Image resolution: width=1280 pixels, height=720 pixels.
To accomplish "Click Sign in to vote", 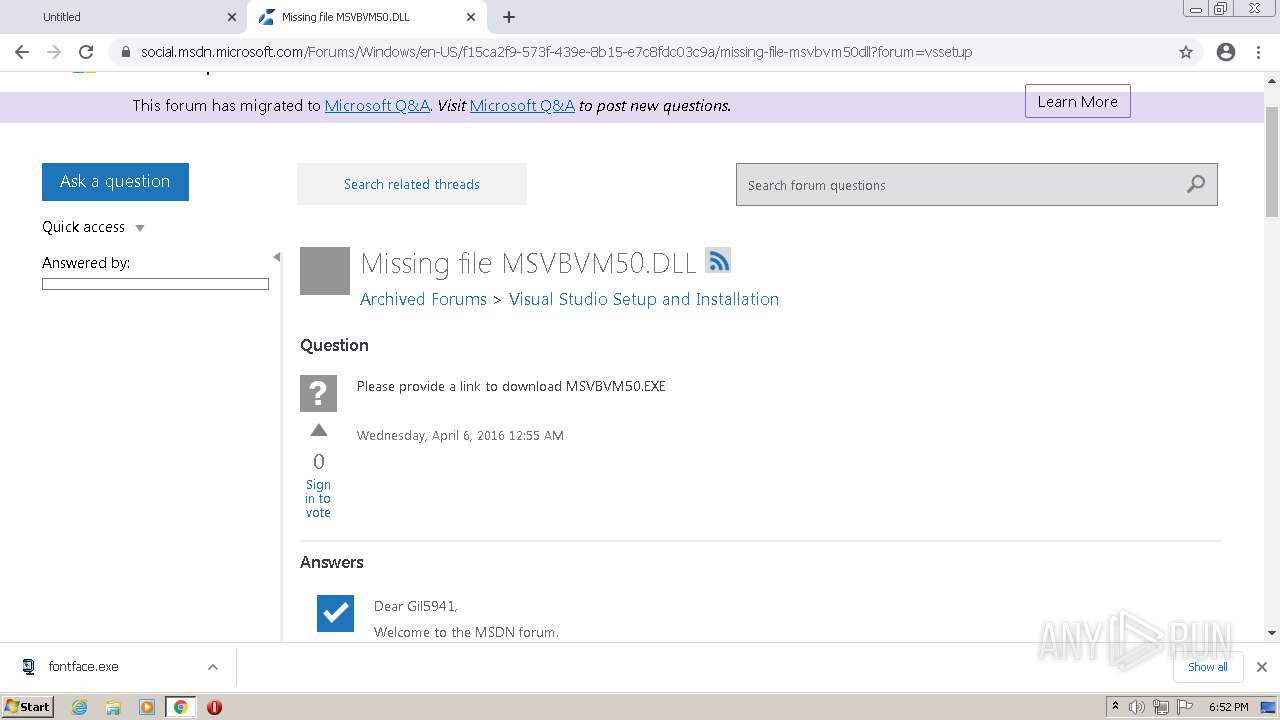I will coord(318,498).
